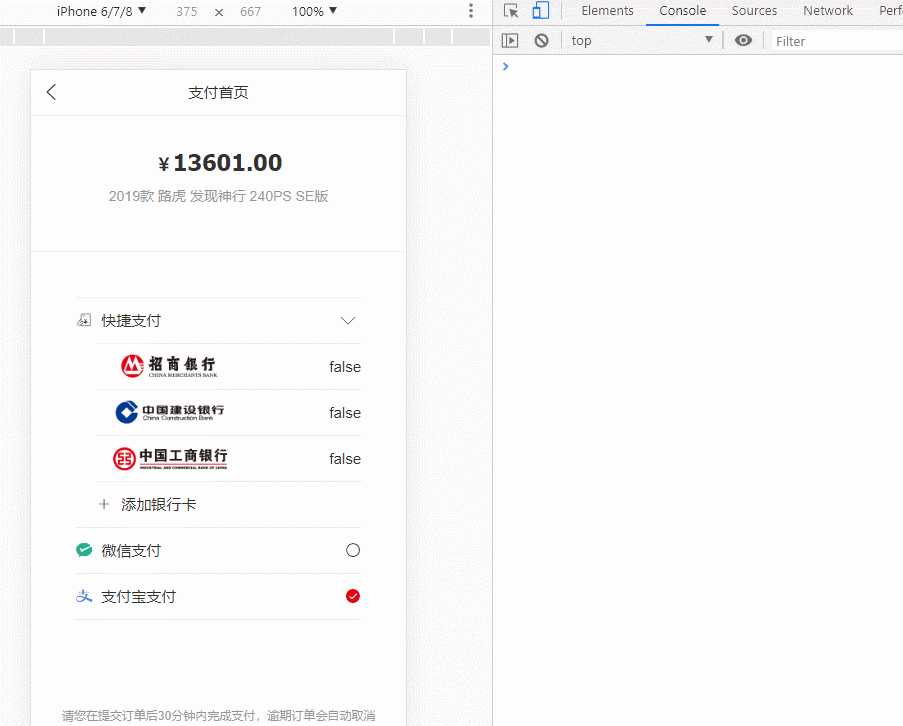Screen dimensions: 903x726
Task: Switch to the Sources tab
Action: pos(754,10)
